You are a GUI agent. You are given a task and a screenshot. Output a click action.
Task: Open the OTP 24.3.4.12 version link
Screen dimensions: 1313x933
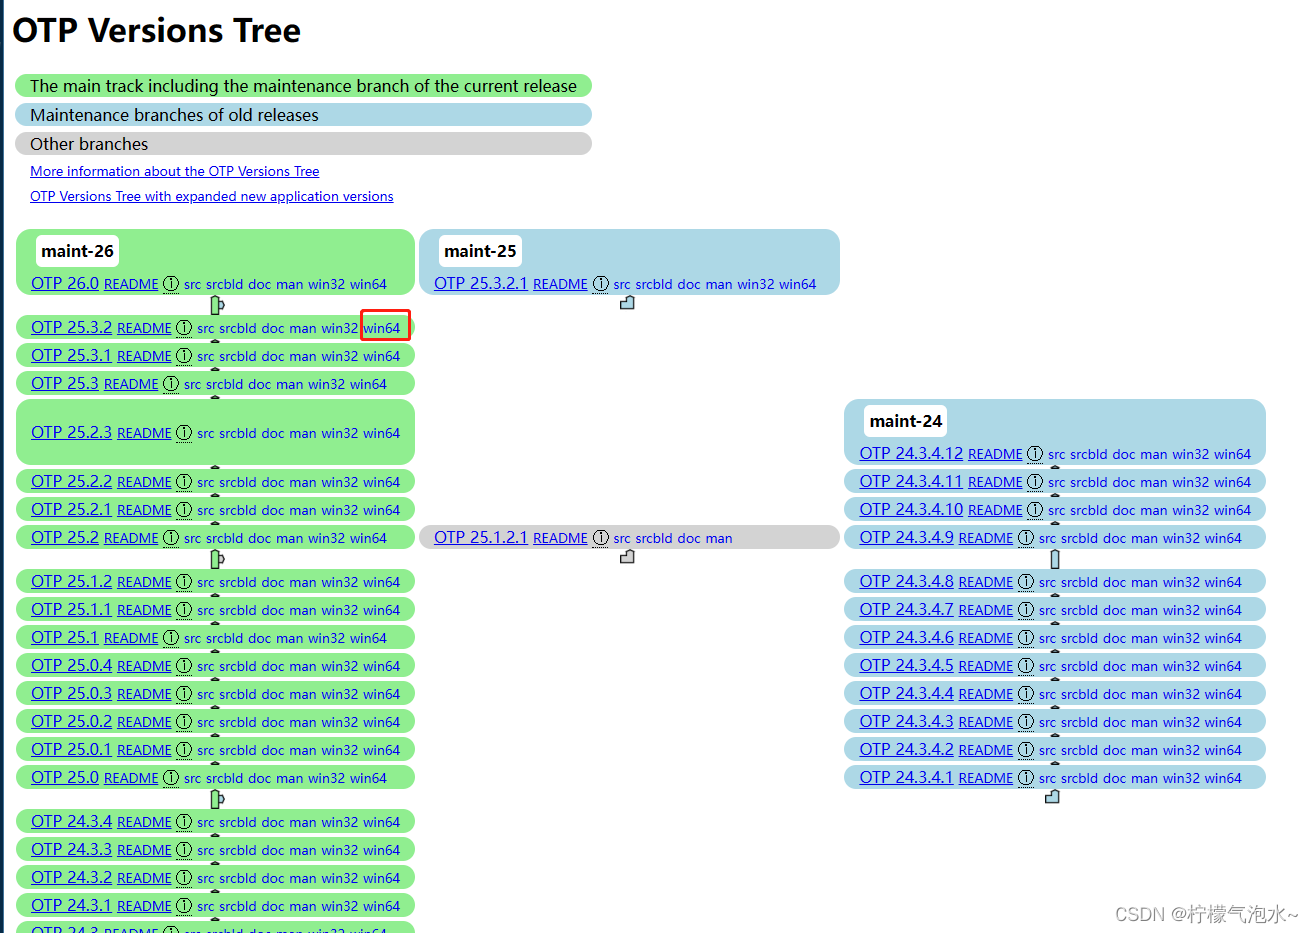(911, 453)
